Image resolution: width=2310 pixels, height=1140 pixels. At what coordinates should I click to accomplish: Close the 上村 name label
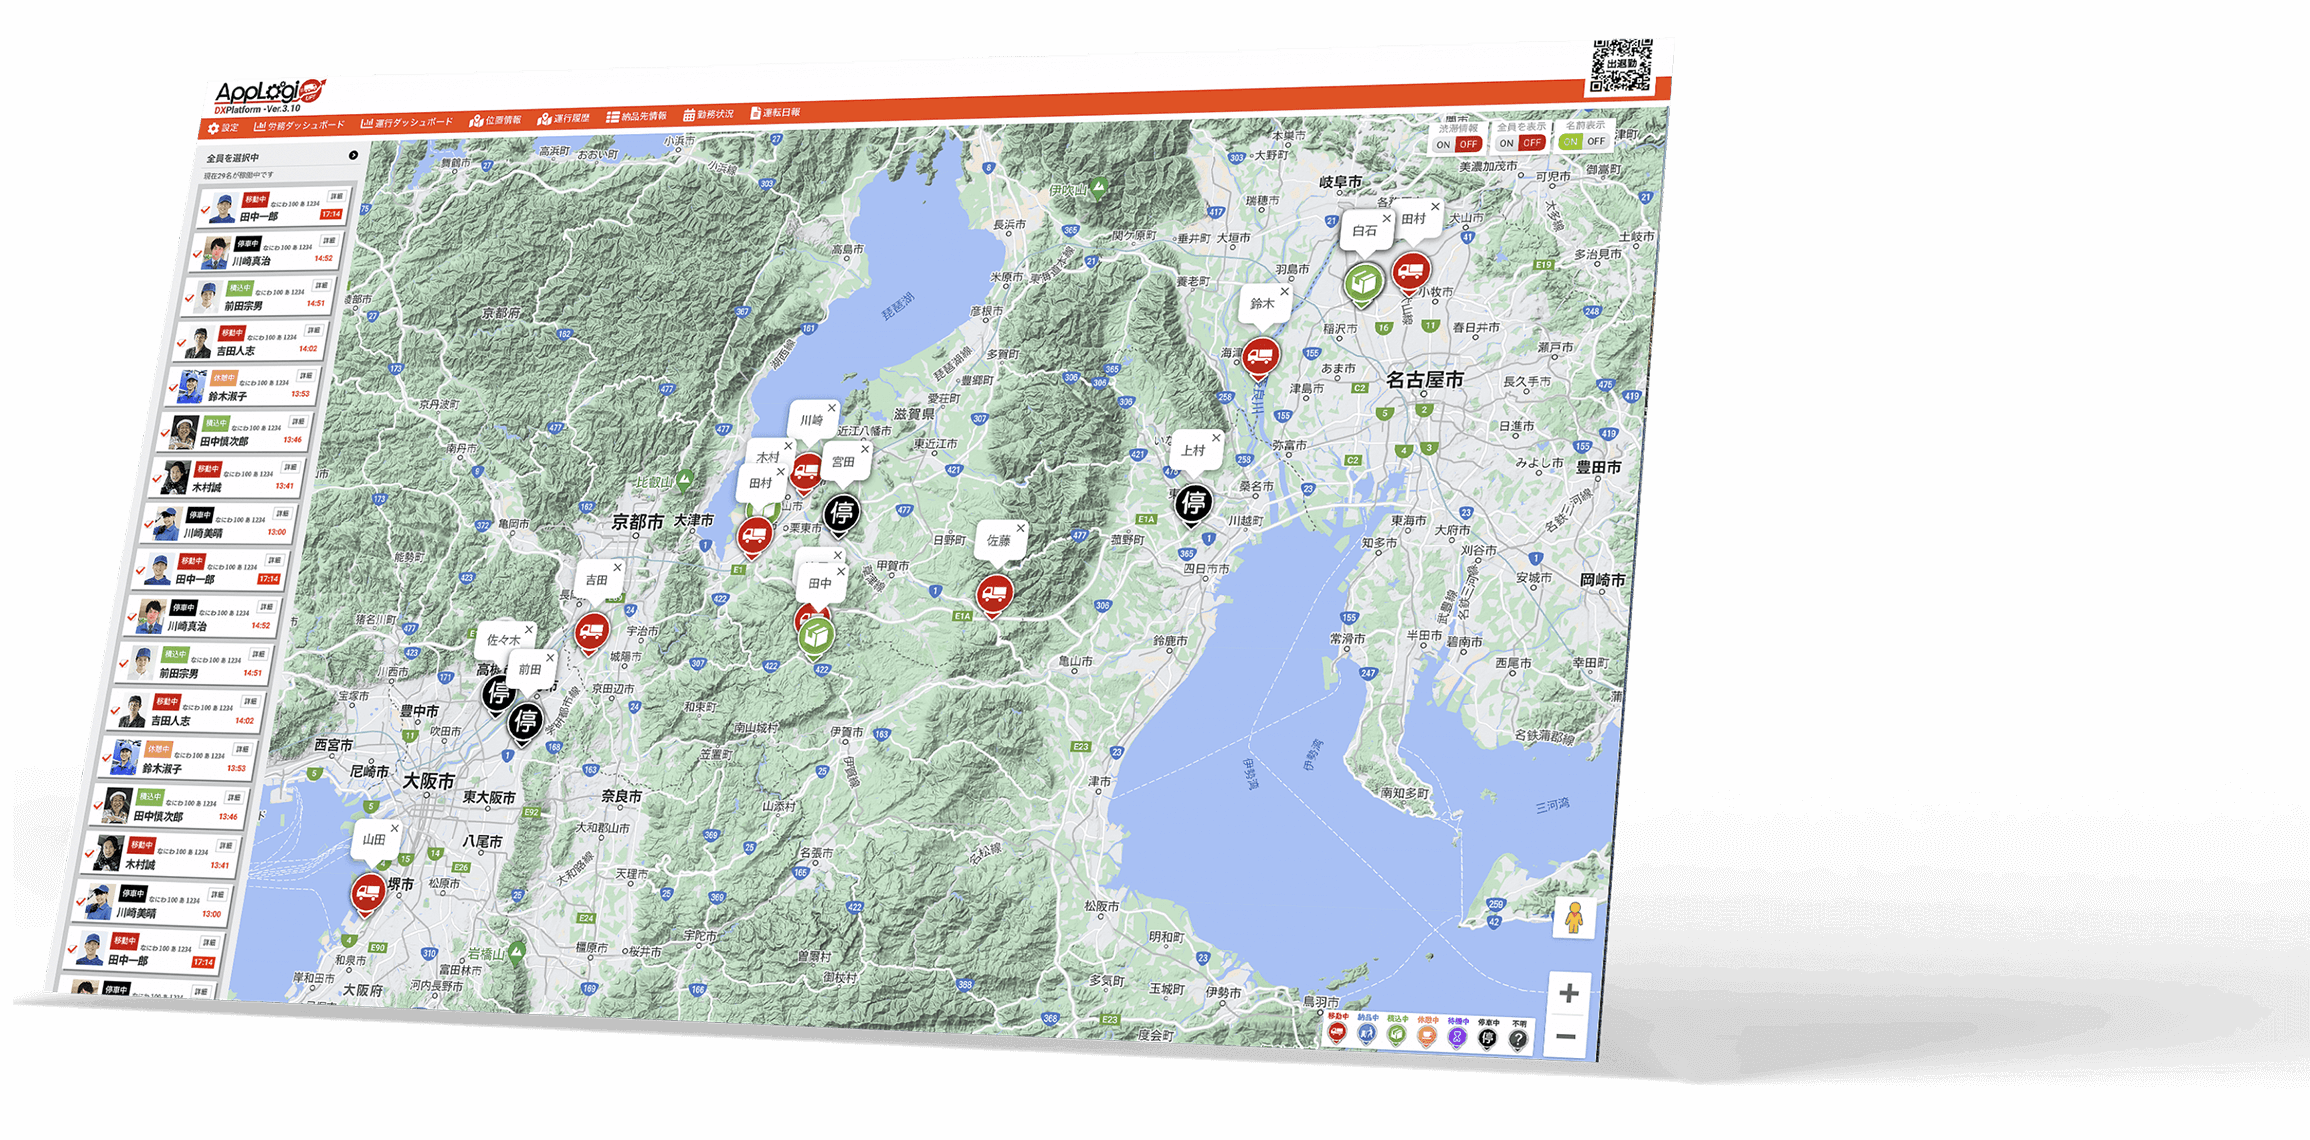1216,438
